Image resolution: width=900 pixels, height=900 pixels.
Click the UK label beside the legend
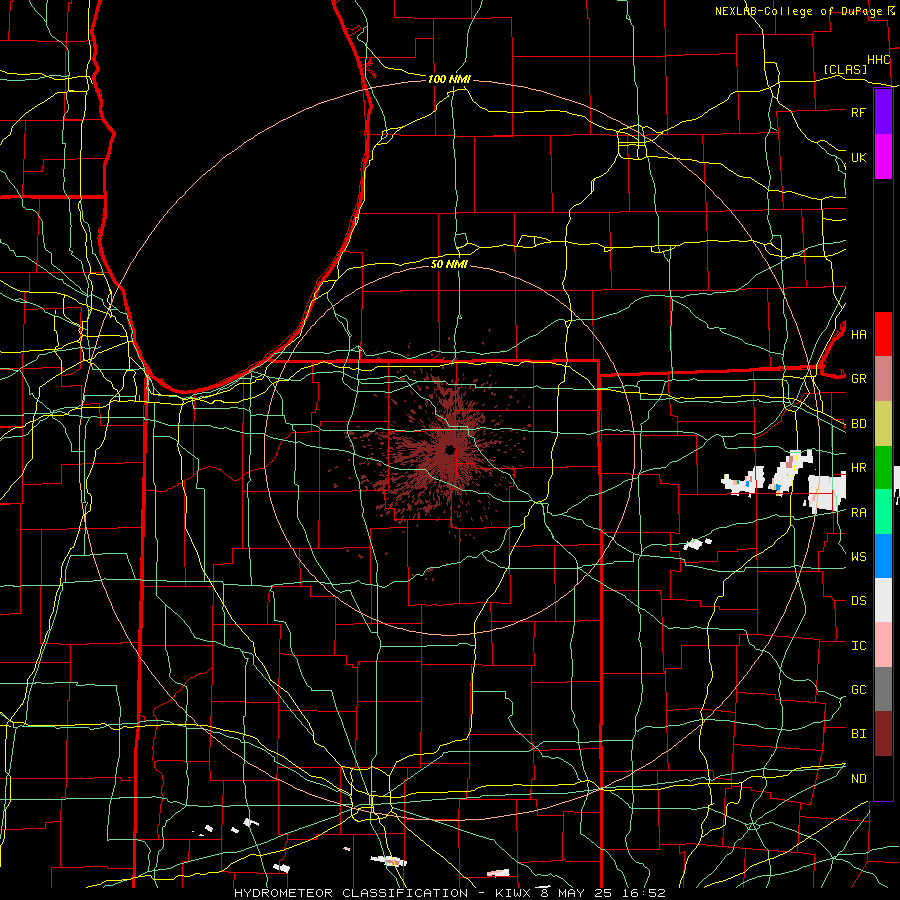tap(858, 157)
